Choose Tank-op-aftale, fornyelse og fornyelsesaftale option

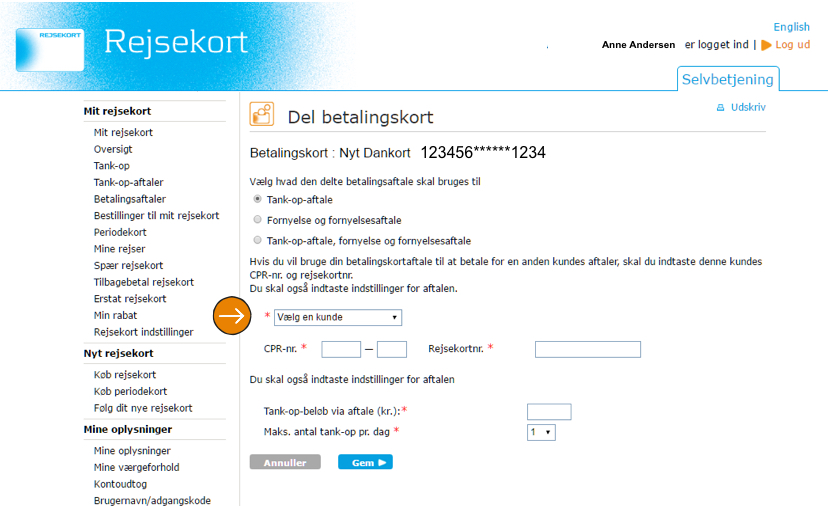(258, 241)
